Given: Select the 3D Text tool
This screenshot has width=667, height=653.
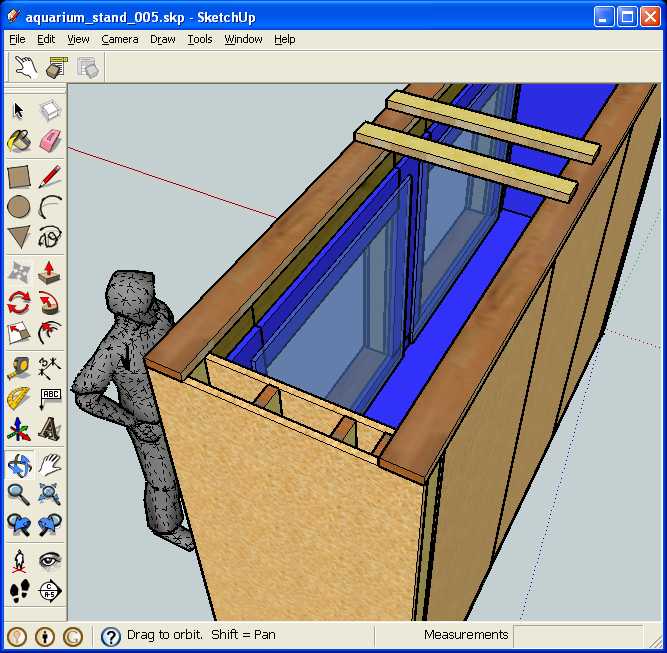Looking at the screenshot, I should (50, 429).
